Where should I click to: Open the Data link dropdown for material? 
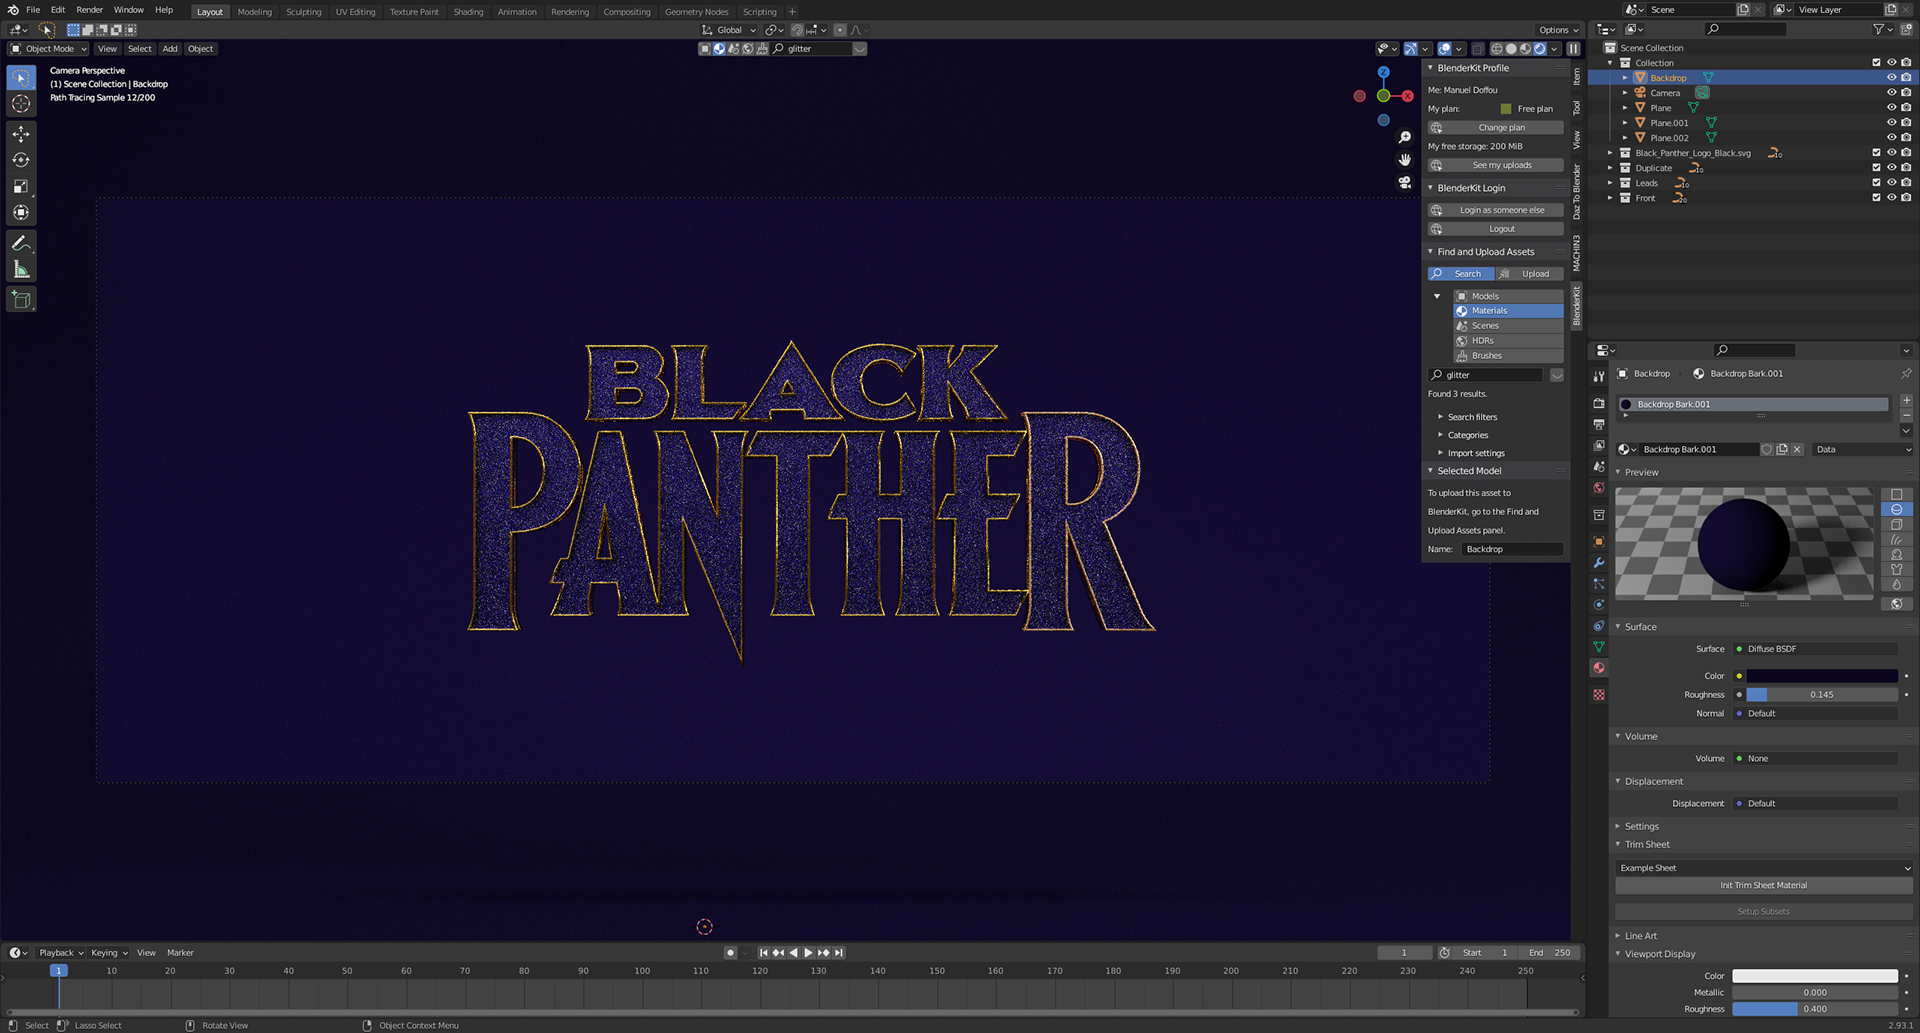point(1863,449)
